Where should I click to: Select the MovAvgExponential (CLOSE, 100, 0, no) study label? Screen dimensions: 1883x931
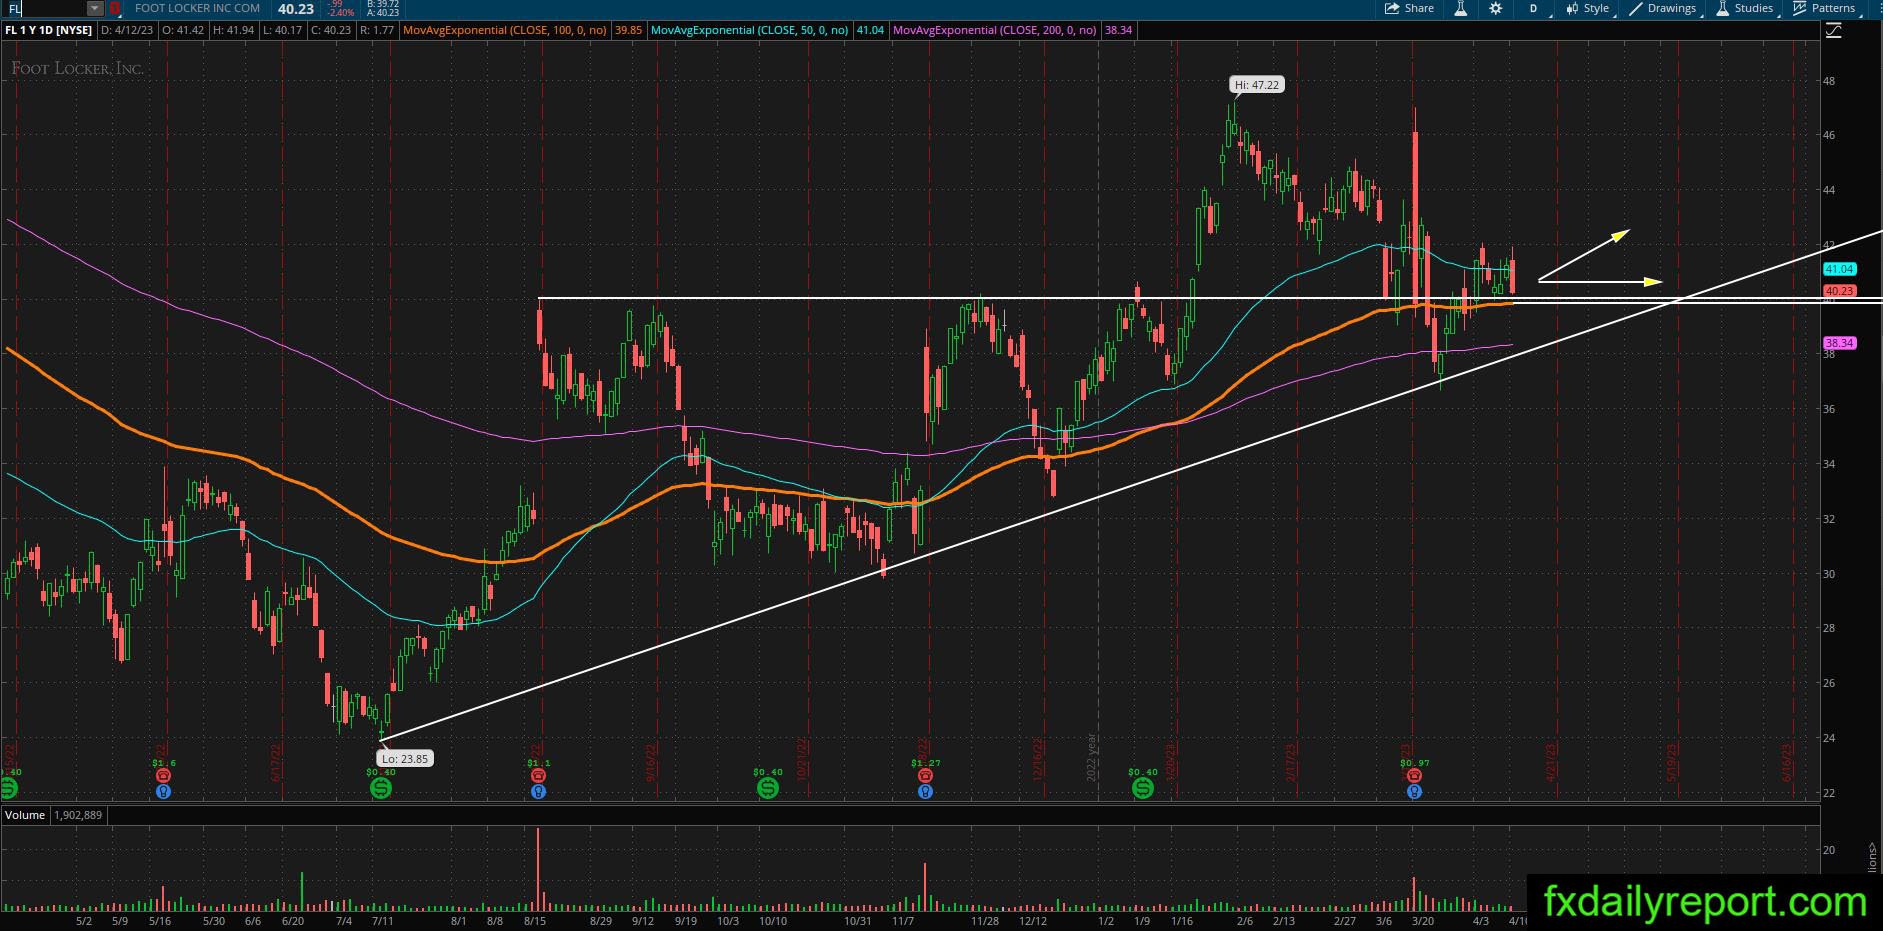point(505,30)
